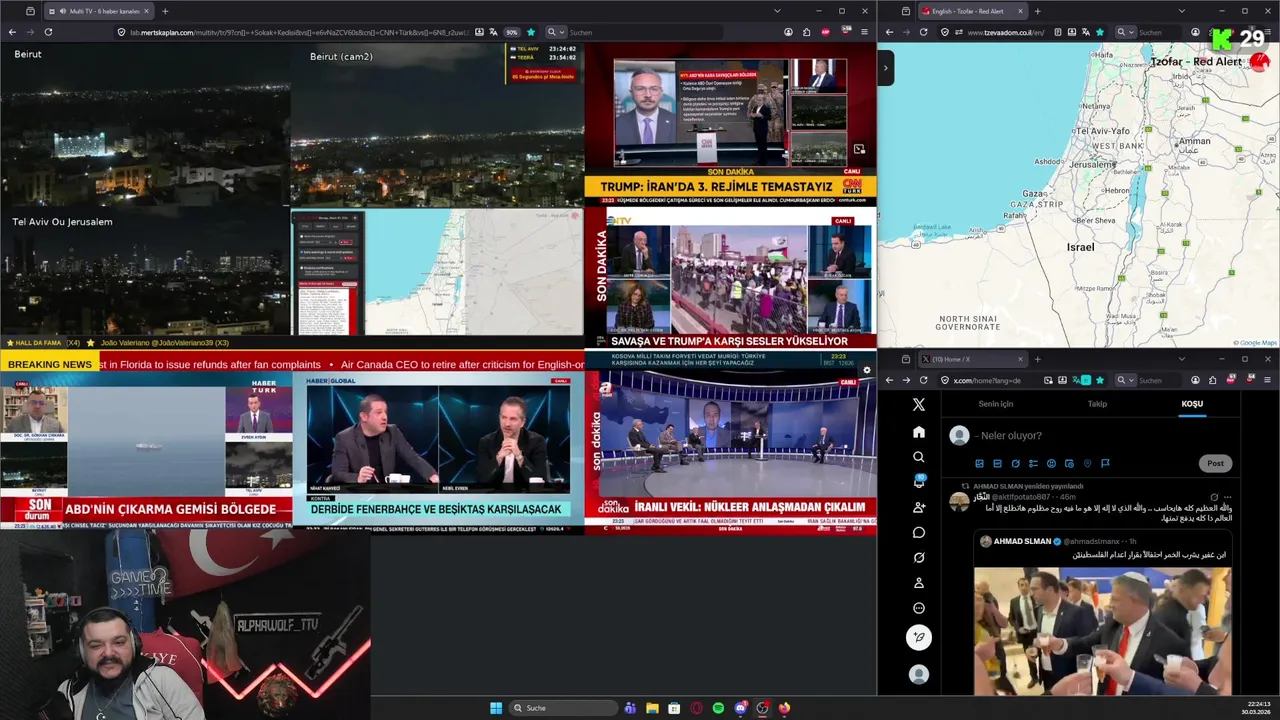Open chat messages in X sidebar
The image size is (1280, 720).
point(919,532)
